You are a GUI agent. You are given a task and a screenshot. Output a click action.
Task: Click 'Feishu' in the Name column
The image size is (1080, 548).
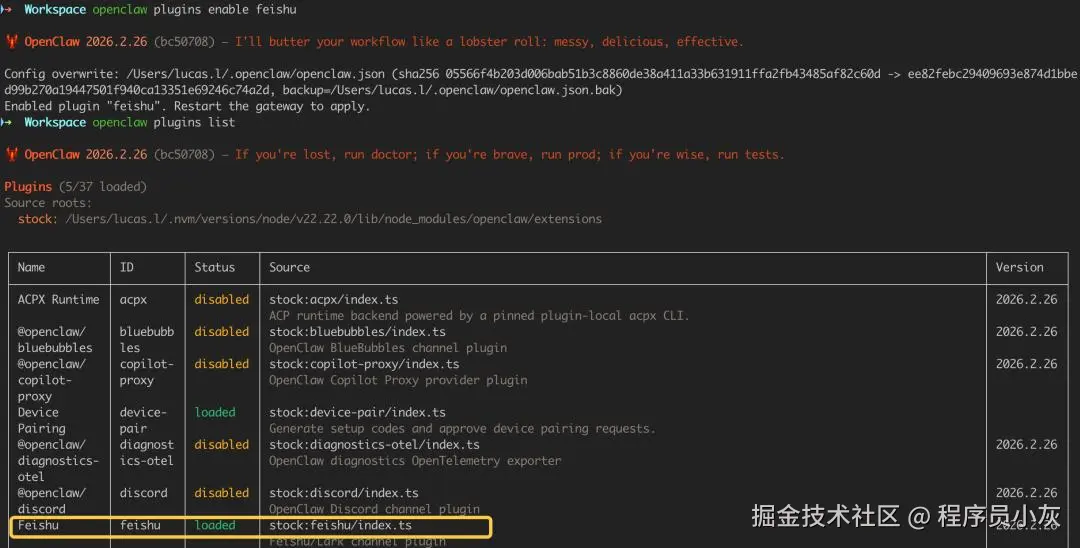pyautogui.click(x=38, y=525)
